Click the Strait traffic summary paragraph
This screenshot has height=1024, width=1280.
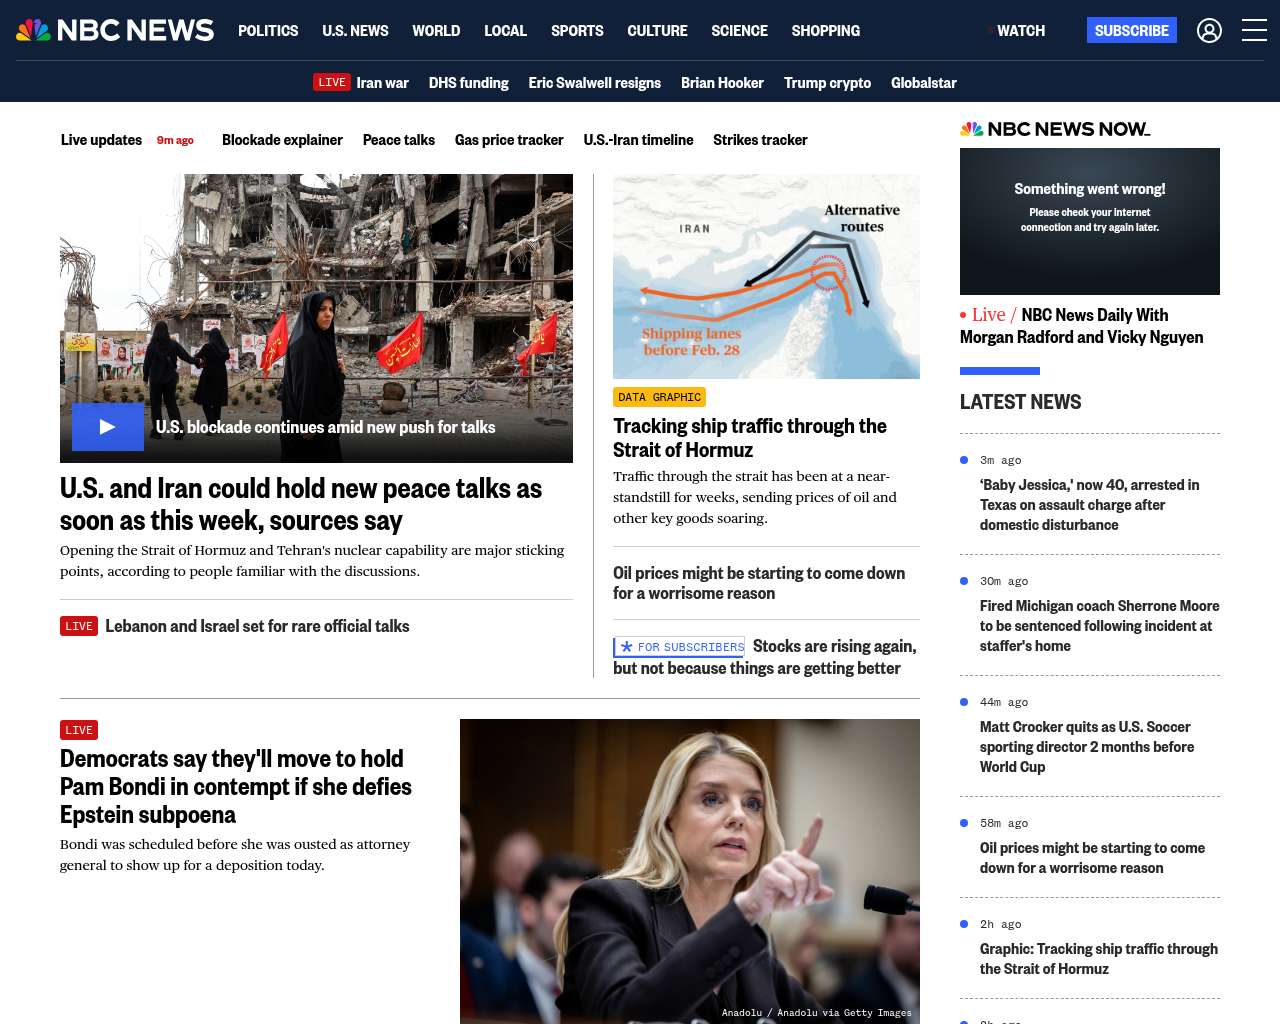tap(755, 497)
